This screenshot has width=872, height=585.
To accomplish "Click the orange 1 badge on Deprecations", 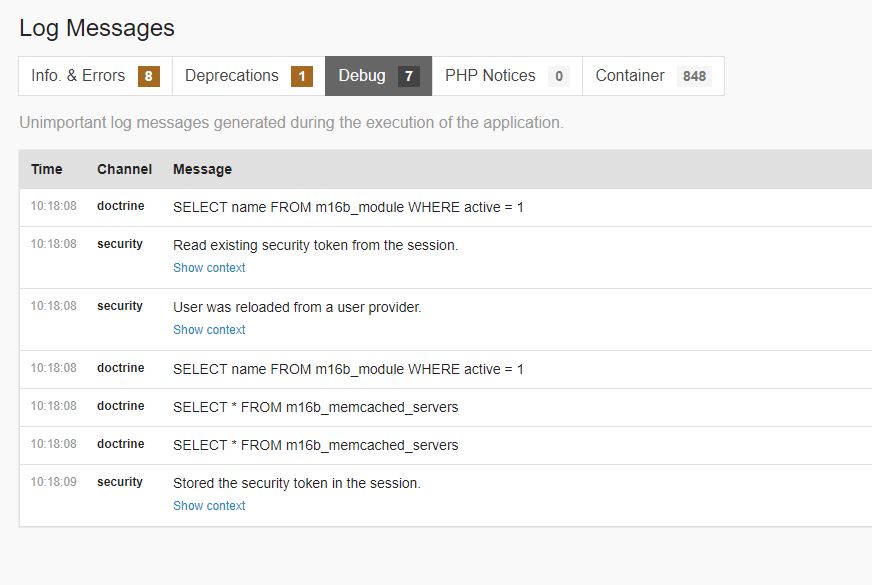I will 302,76.
